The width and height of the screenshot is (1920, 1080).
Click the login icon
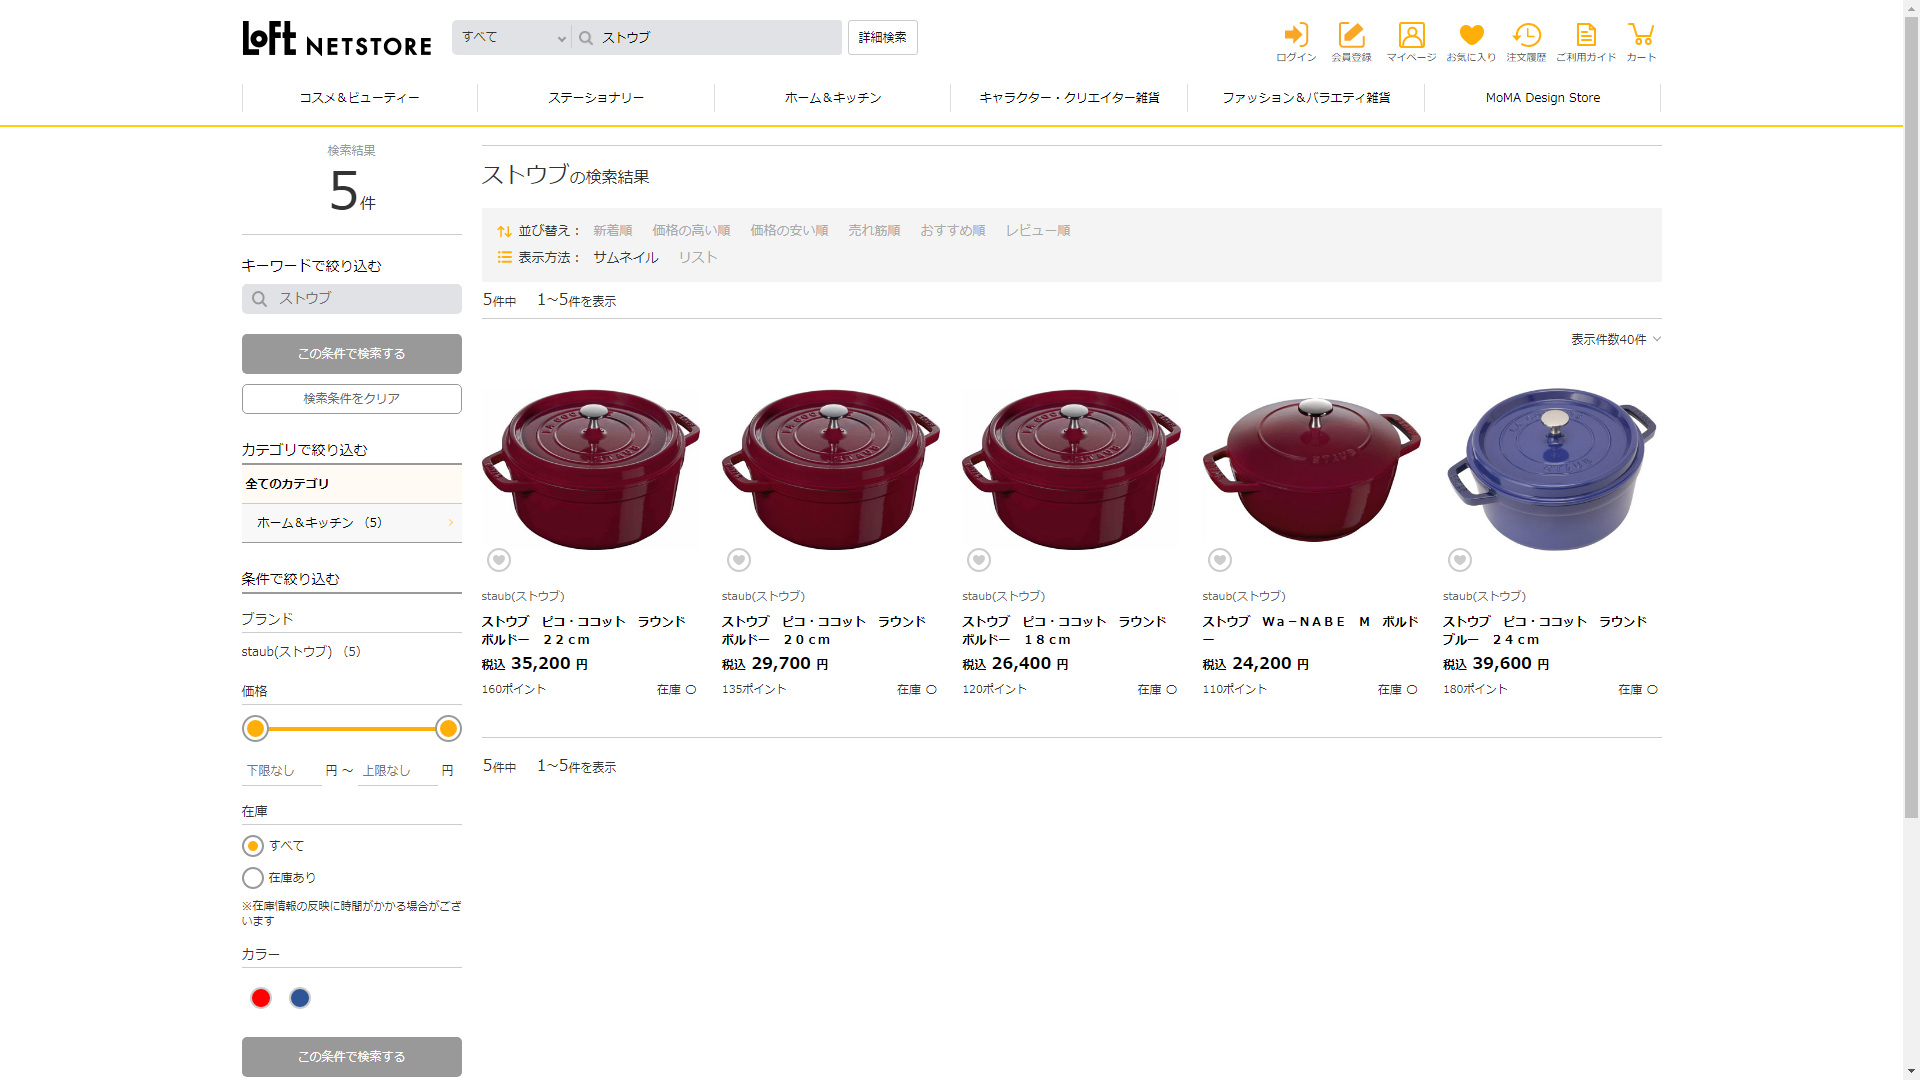(x=1296, y=41)
